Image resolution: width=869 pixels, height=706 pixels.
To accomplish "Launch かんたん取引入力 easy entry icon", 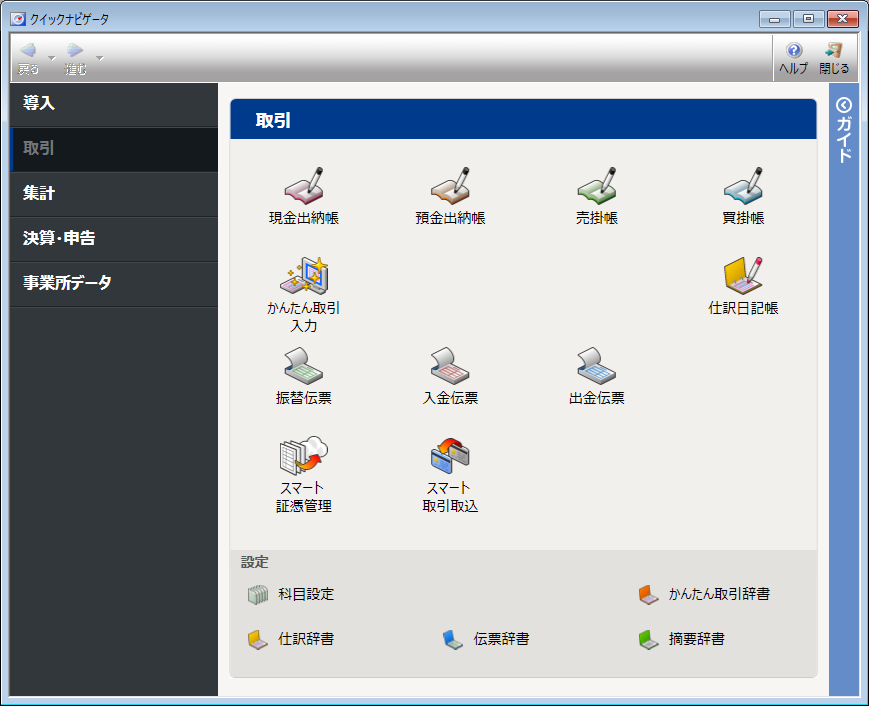I will point(304,275).
